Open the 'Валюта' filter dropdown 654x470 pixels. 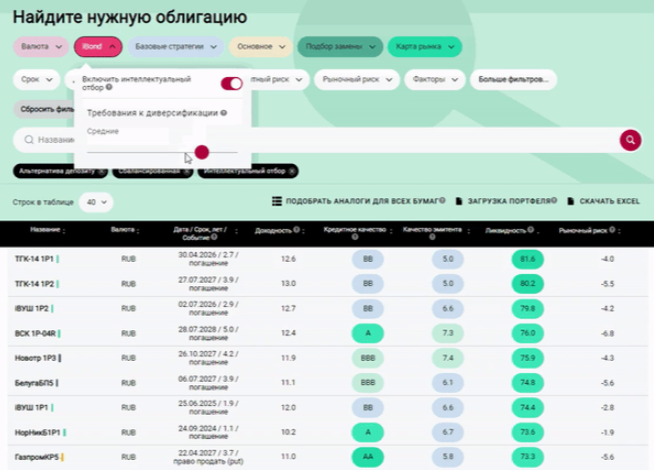click(41, 46)
